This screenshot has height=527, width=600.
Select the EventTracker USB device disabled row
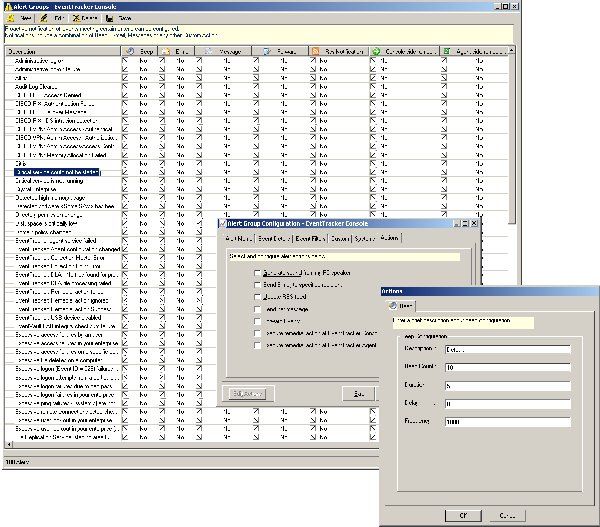tap(58, 317)
